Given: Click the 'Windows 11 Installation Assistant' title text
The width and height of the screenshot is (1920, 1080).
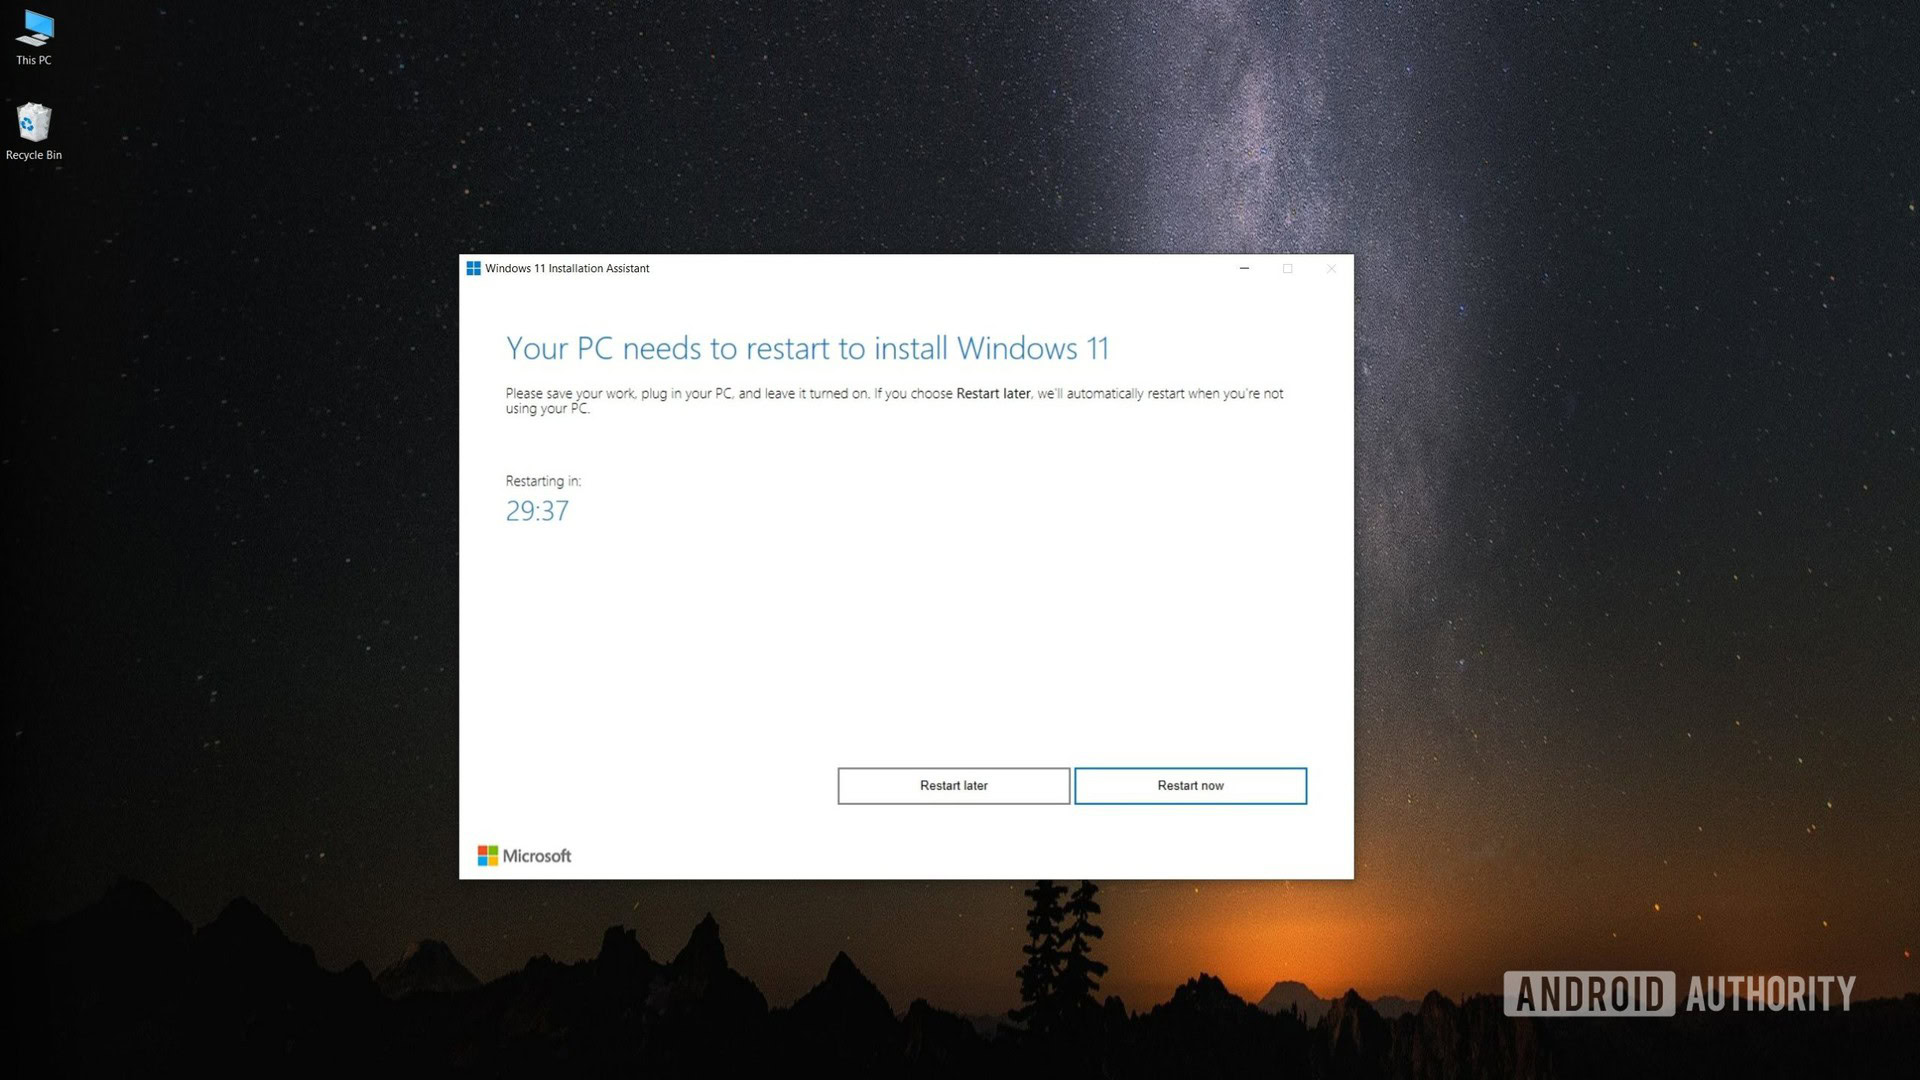Looking at the screenshot, I should (567, 268).
